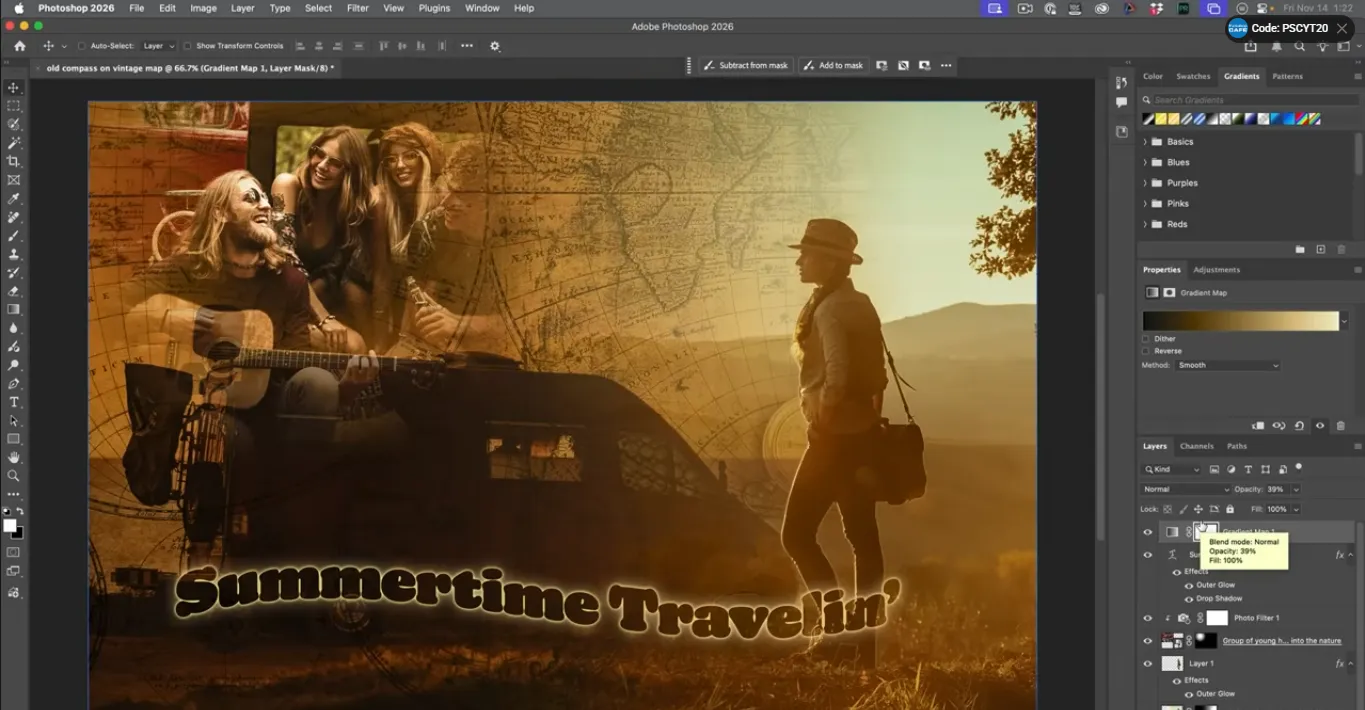Open the blend mode dropdown showing Normal

1185,489
